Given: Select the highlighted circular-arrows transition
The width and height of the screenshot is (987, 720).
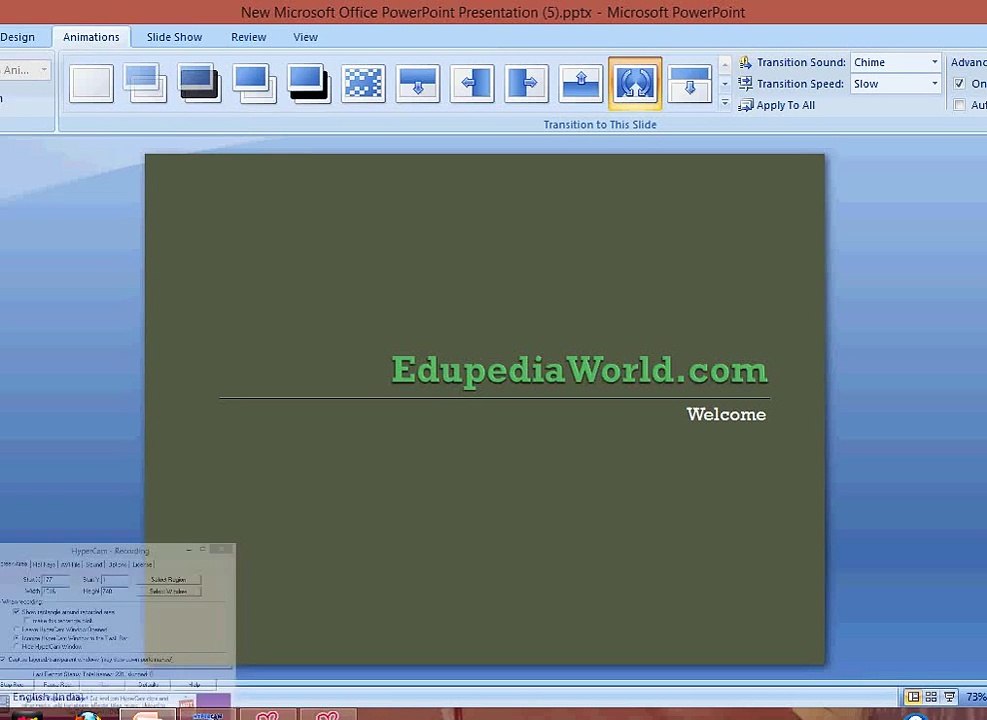Looking at the screenshot, I should pos(635,82).
